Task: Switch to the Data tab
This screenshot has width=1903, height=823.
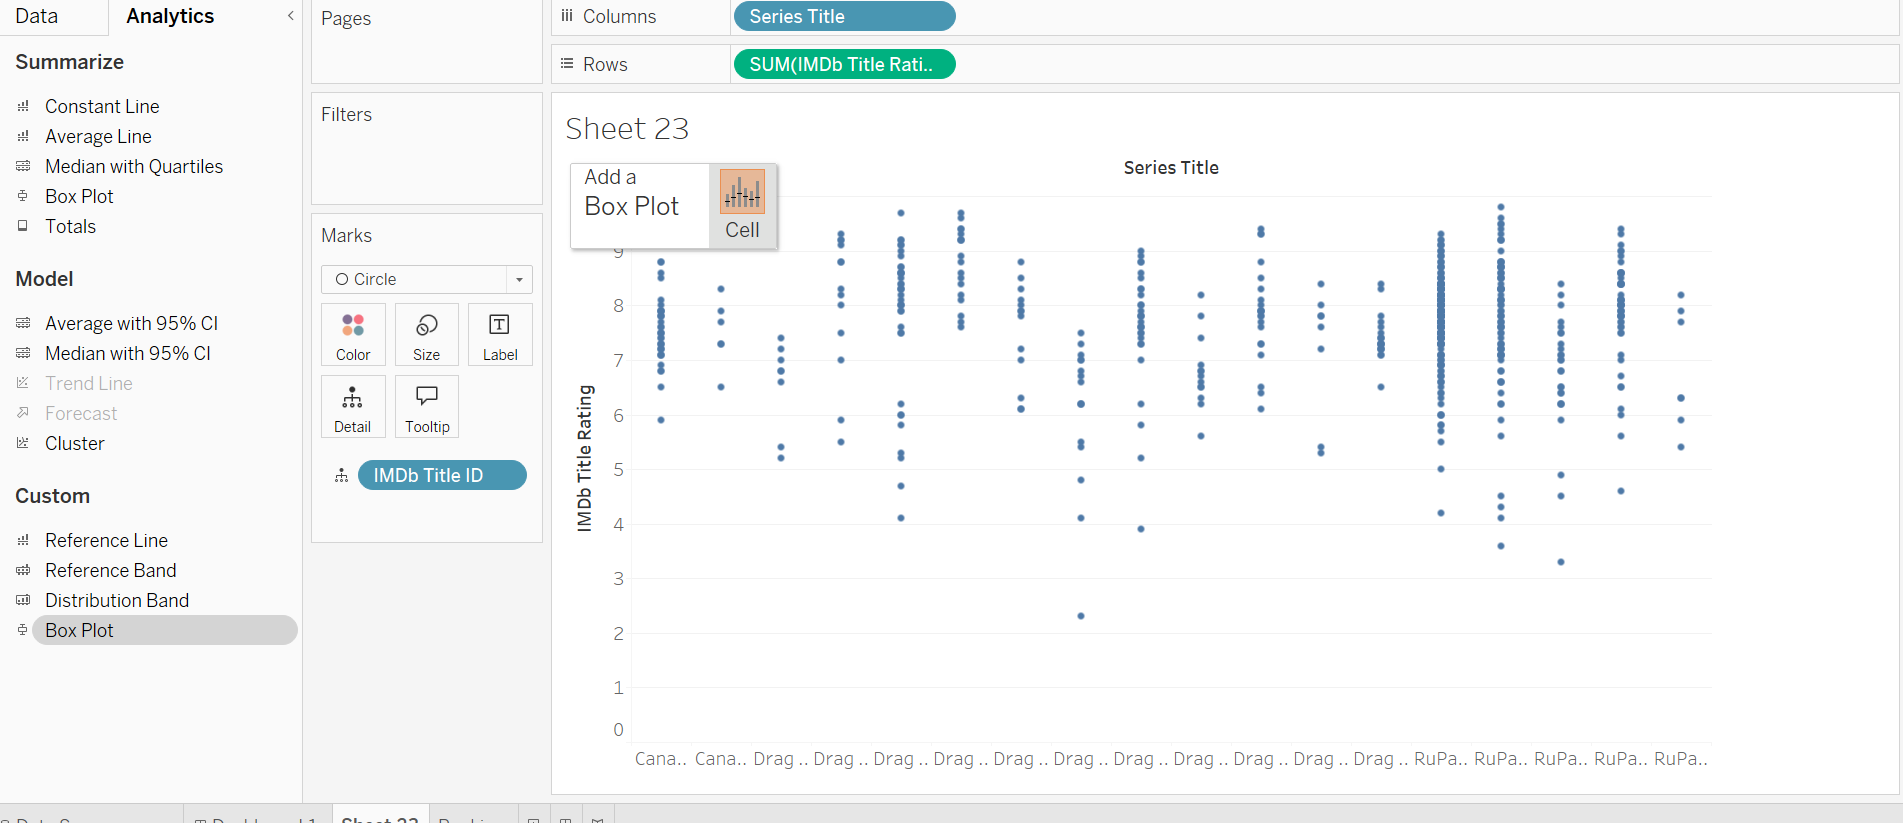Action: (x=37, y=16)
